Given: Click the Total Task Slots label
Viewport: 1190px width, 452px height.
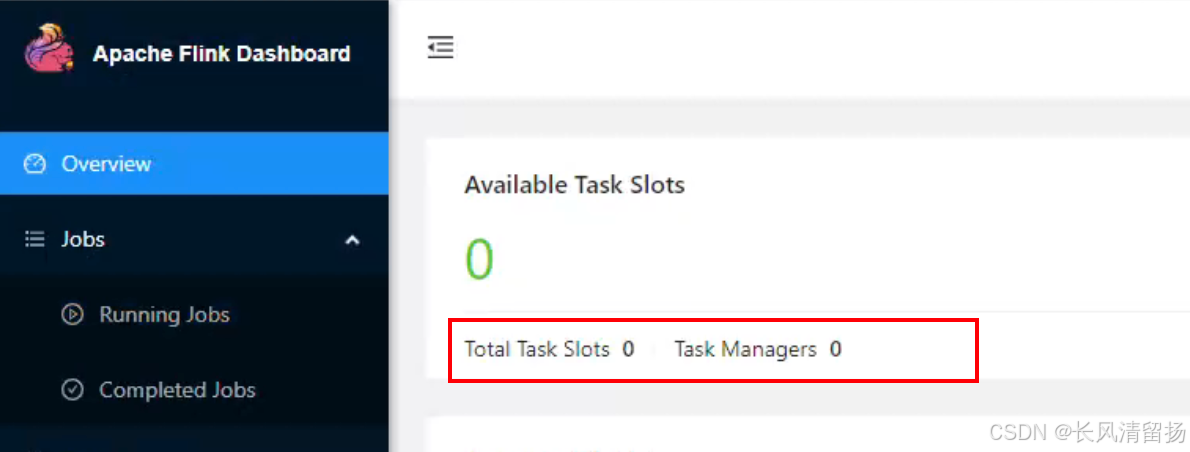Looking at the screenshot, I should [537, 349].
